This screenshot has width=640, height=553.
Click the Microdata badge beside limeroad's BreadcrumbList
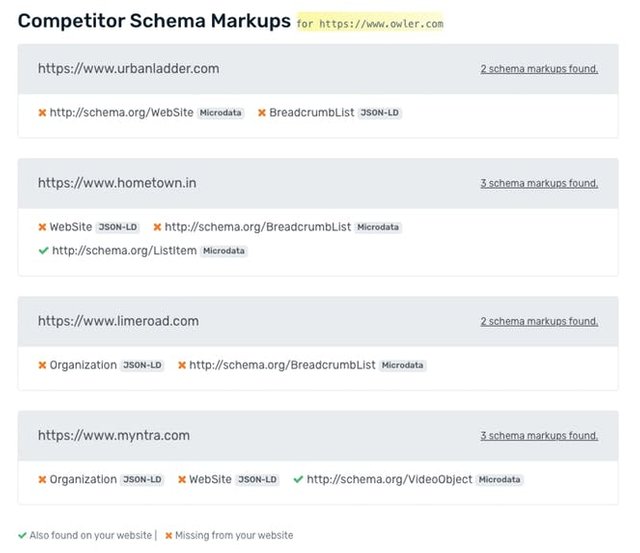pos(402,365)
